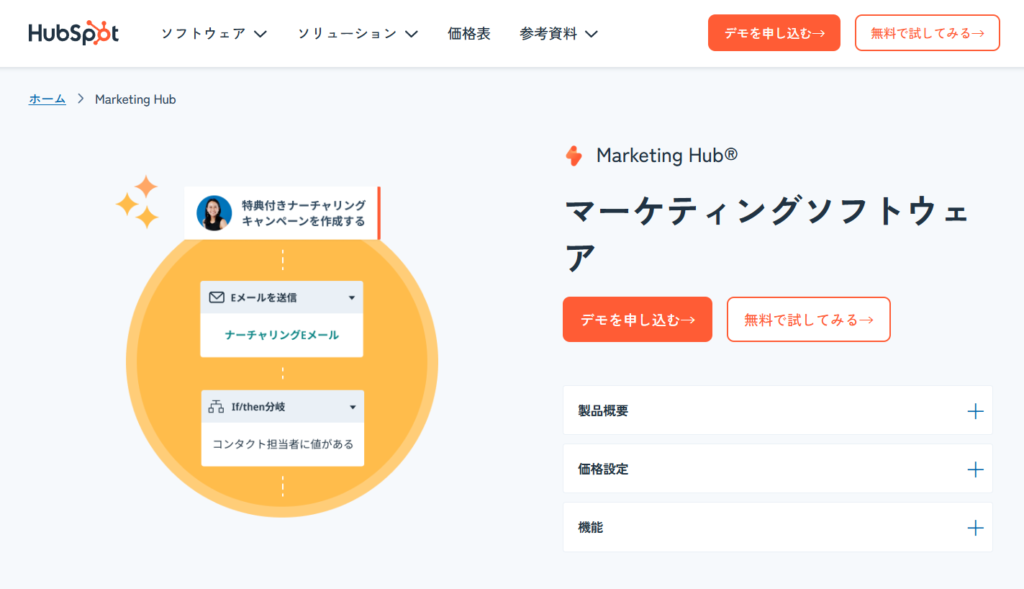Viewport: 1024px width, 589px height.
Task: Open the 参考資料 dropdown menu
Action: [x=558, y=33]
